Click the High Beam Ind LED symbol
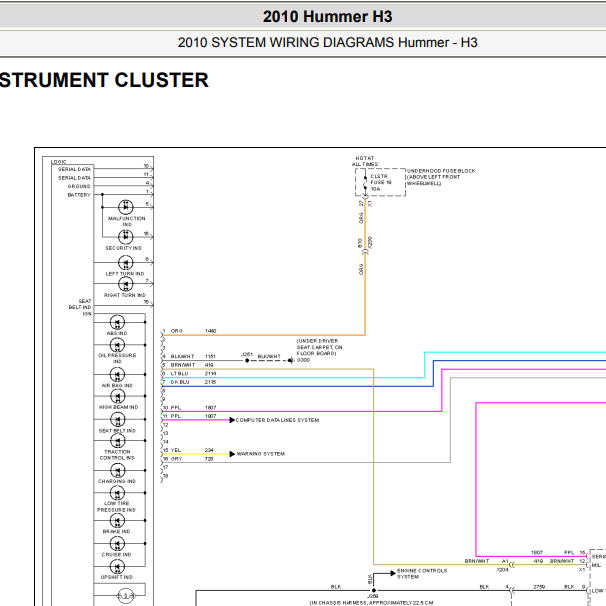The height and width of the screenshot is (606, 606). point(117,396)
